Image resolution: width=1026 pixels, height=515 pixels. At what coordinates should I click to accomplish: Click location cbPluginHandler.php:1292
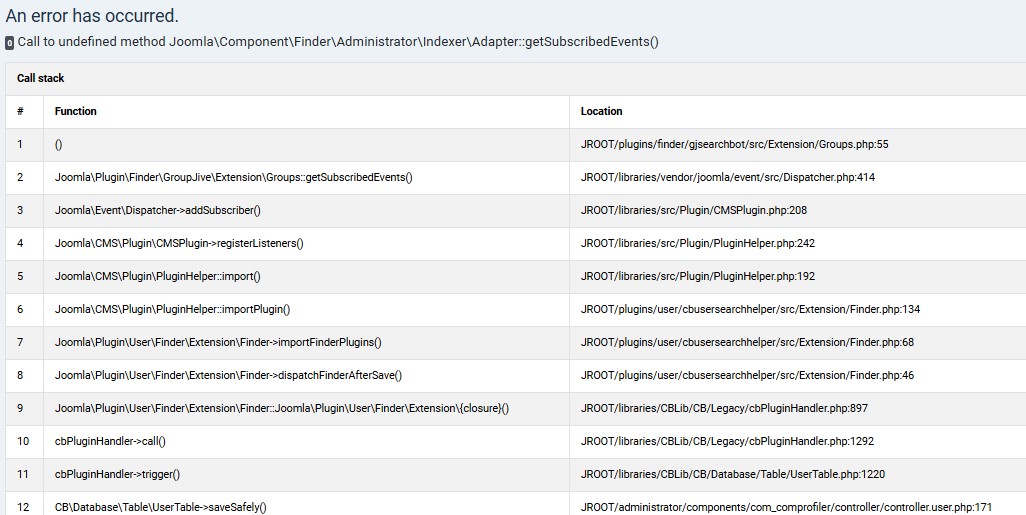click(727, 441)
